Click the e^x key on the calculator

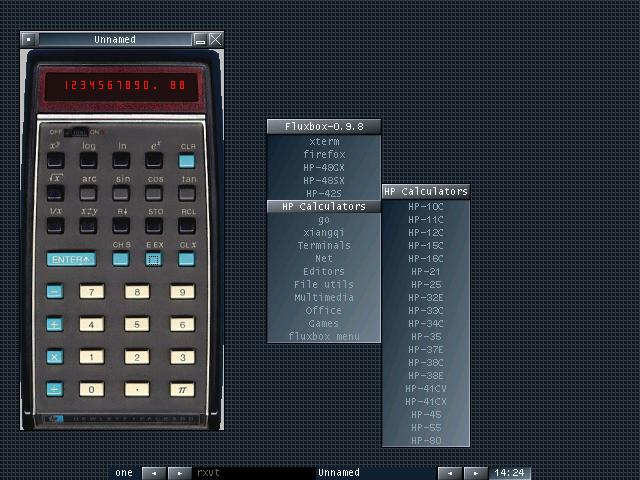[154, 160]
